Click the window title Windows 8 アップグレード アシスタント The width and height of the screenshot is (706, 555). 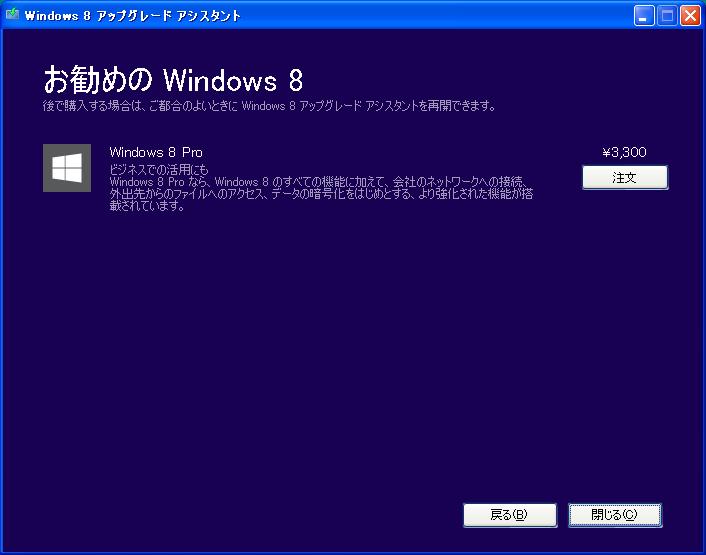click(x=132, y=16)
